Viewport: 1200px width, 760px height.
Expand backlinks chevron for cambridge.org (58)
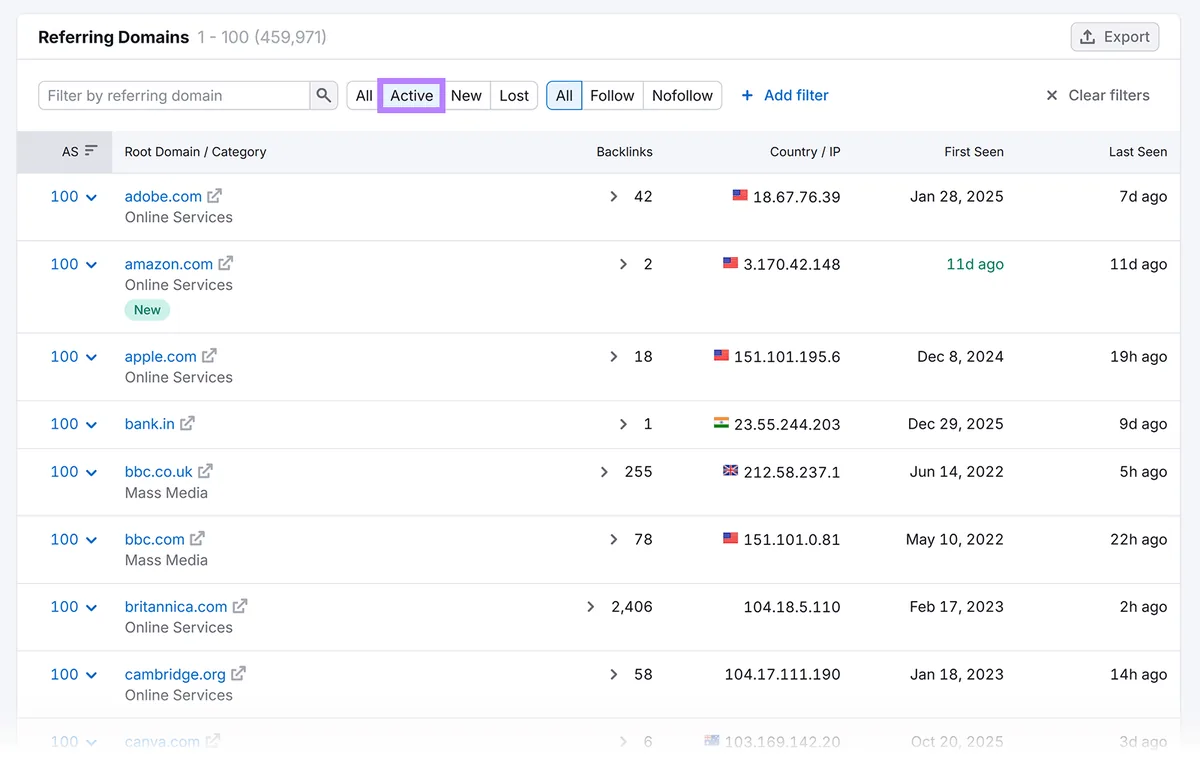coord(614,674)
